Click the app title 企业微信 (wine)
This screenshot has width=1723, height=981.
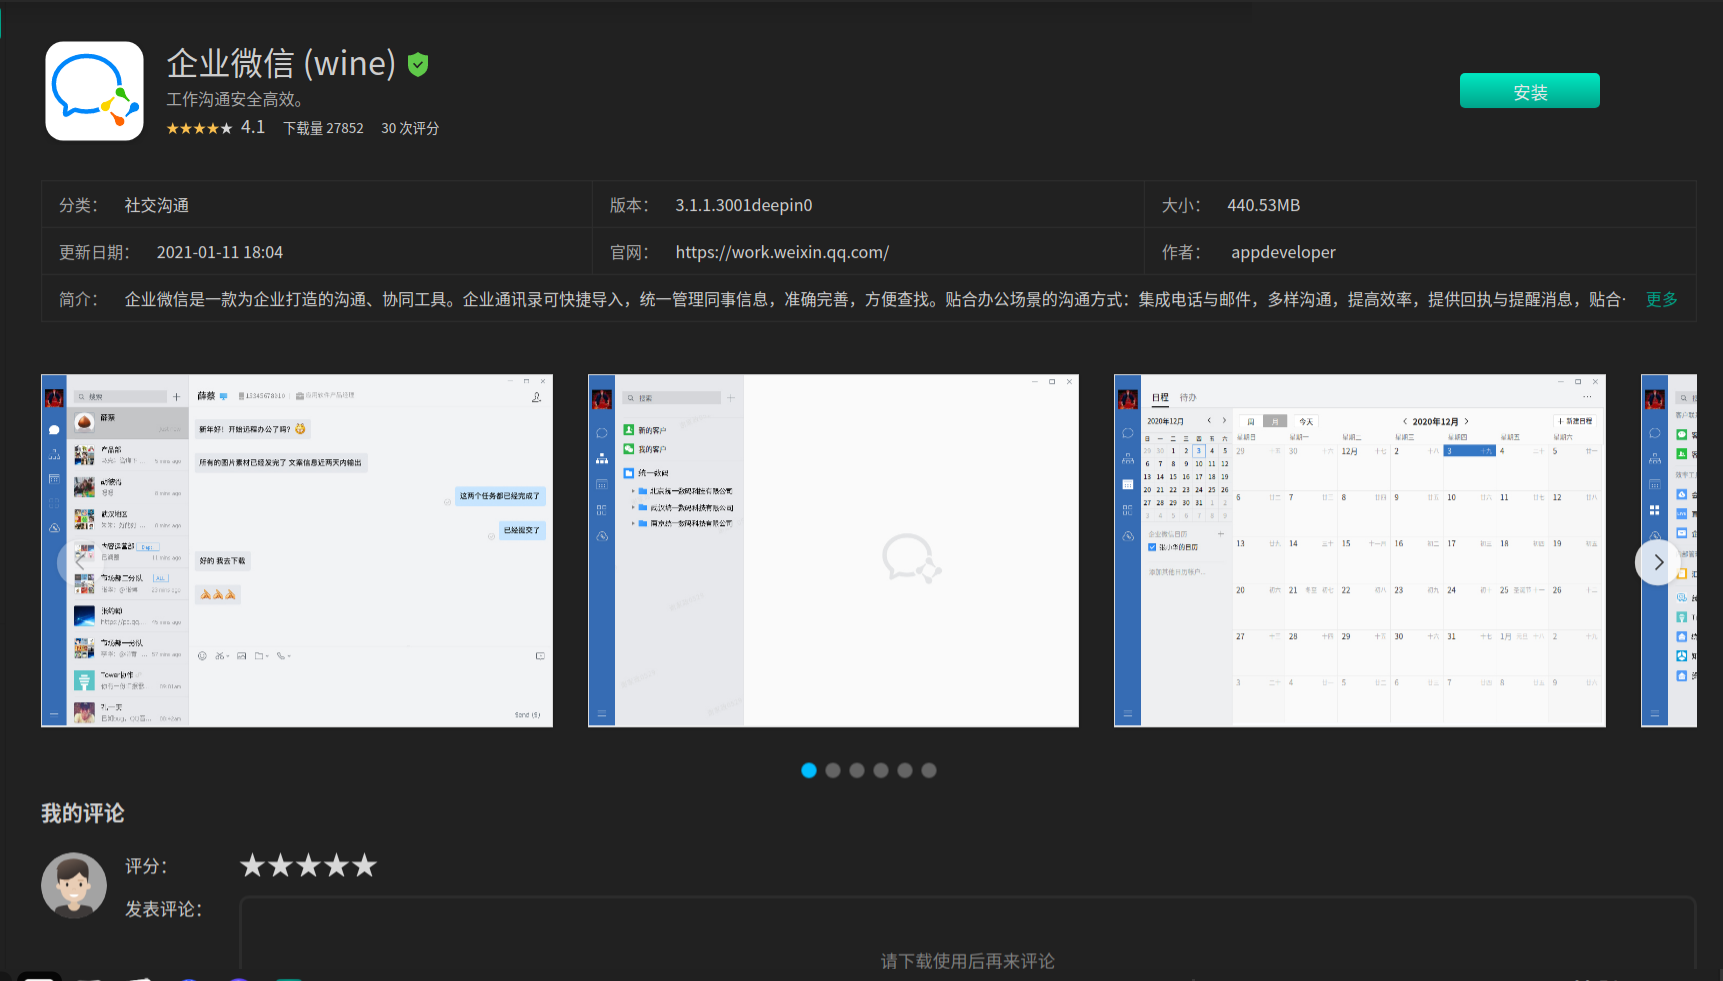click(281, 64)
